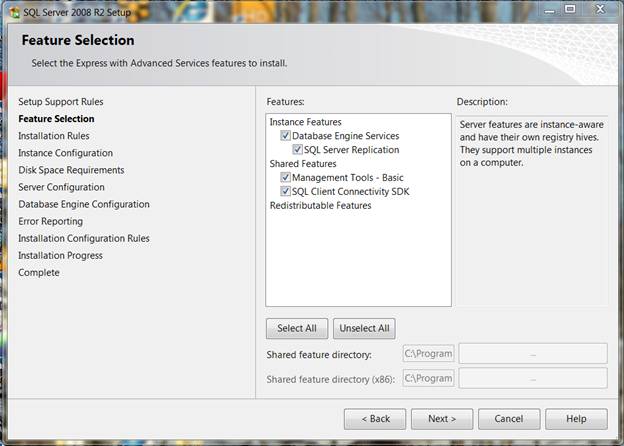The width and height of the screenshot is (624, 446).
Task: Click browse button beside Shared feature directory
Action: click(533, 353)
